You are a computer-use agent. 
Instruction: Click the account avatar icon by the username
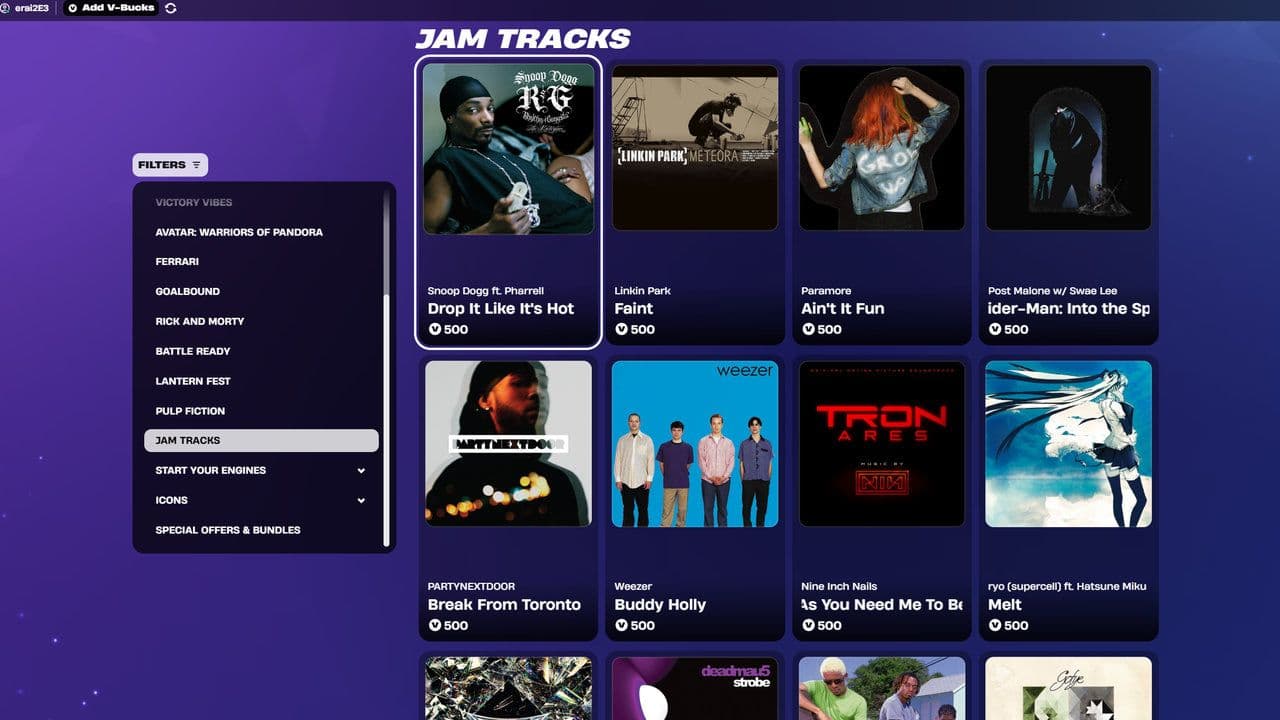tap(5, 8)
